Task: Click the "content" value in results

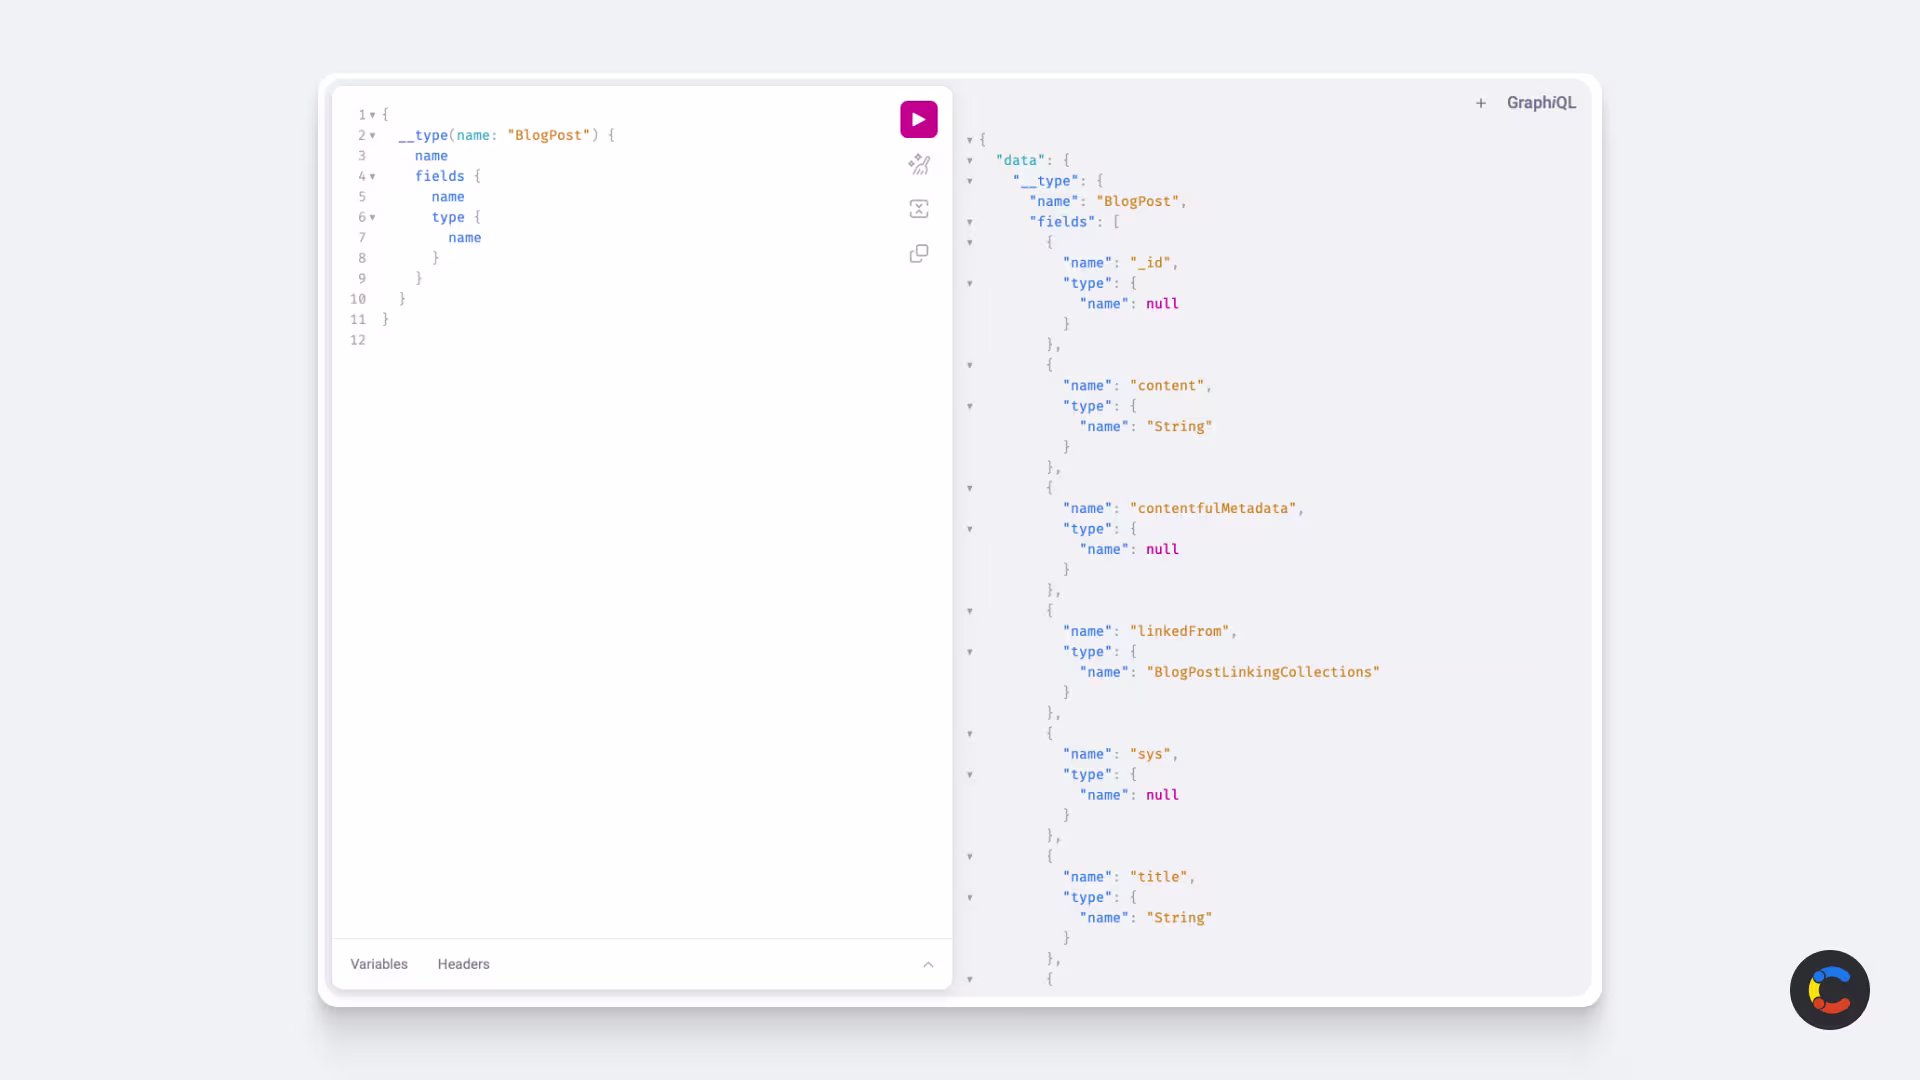Action: pos(1167,386)
